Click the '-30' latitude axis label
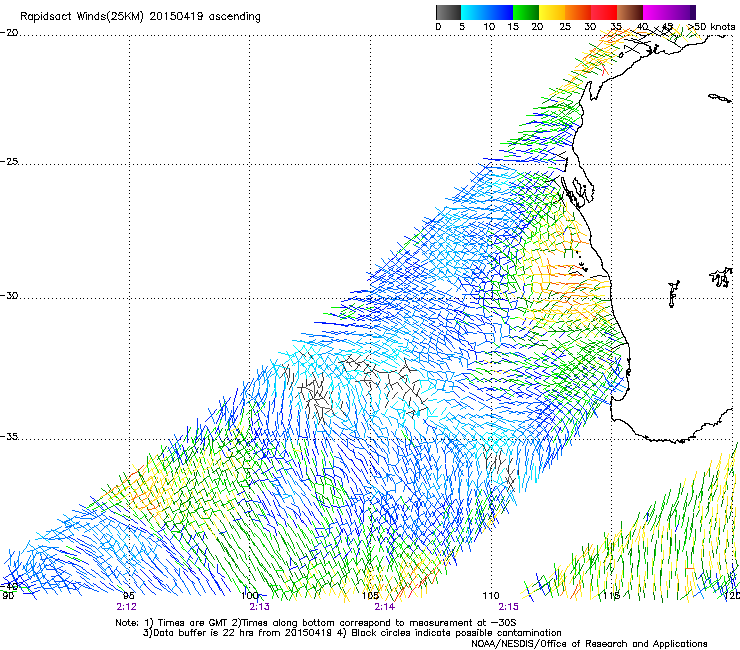The image size is (740, 650). pos(9,295)
